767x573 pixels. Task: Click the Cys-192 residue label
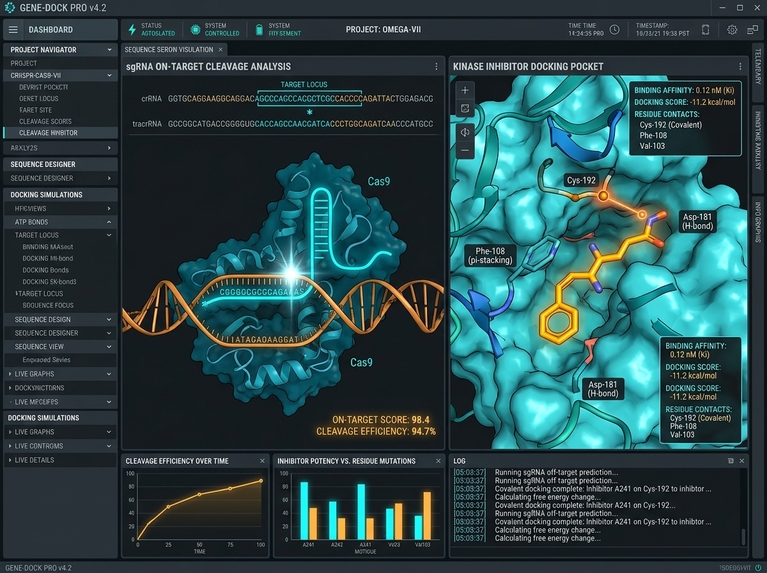(x=581, y=180)
